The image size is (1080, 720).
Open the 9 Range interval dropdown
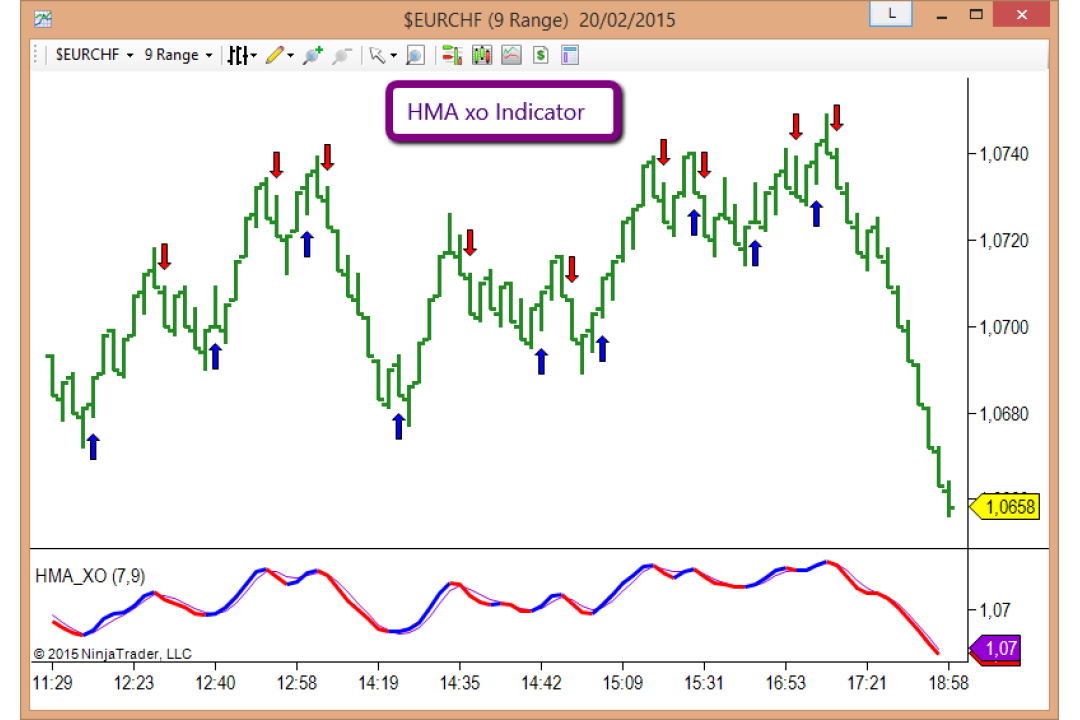tap(178, 55)
